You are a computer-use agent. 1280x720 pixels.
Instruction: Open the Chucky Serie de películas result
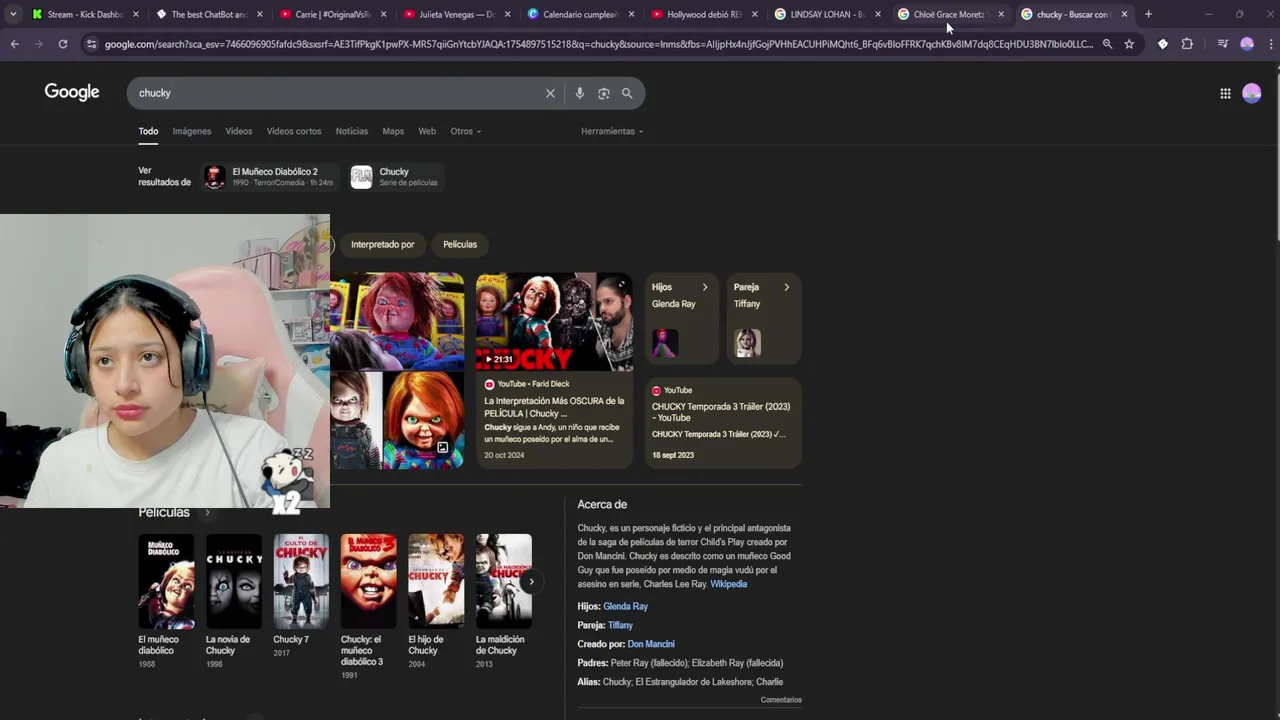click(395, 177)
